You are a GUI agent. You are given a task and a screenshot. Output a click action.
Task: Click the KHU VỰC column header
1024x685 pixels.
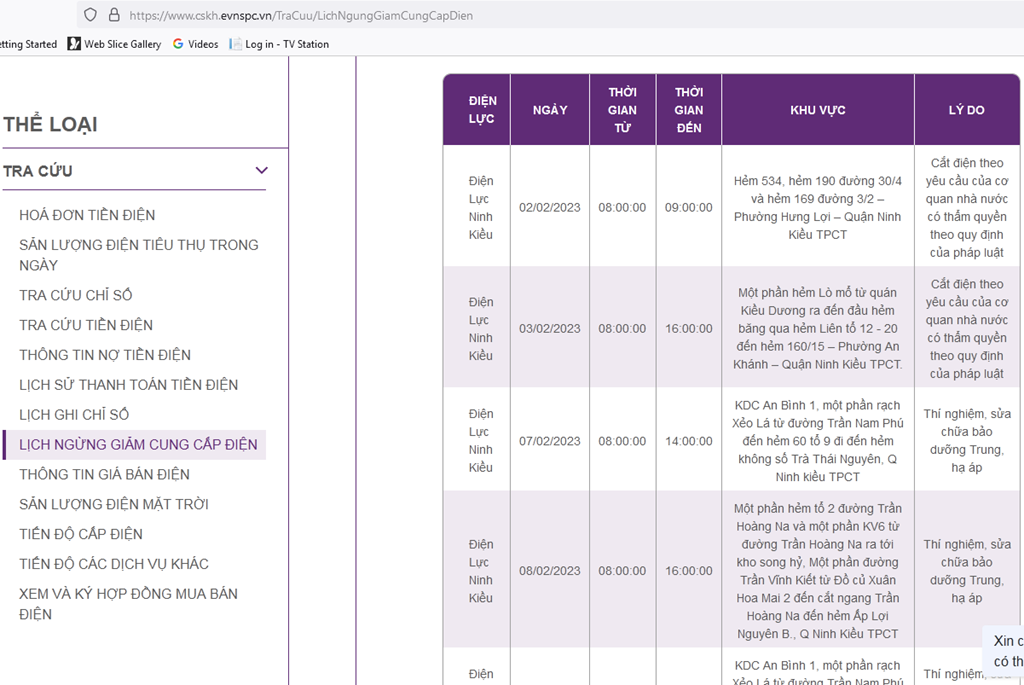point(818,110)
